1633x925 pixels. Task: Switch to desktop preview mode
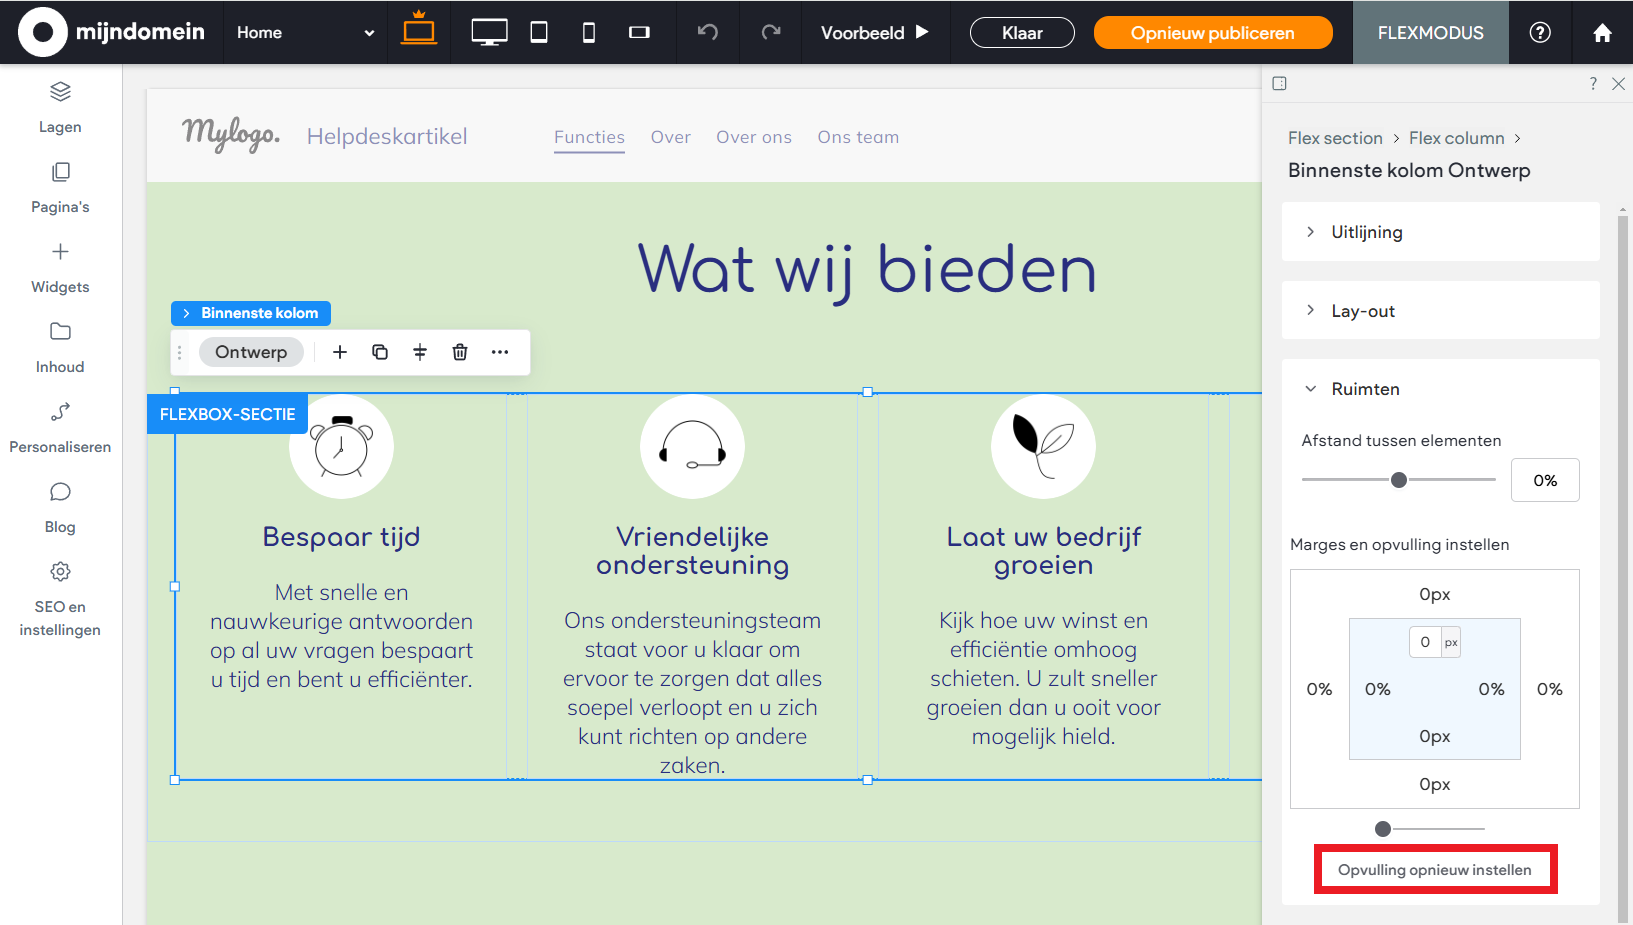pyautogui.click(x=489, y=32)
